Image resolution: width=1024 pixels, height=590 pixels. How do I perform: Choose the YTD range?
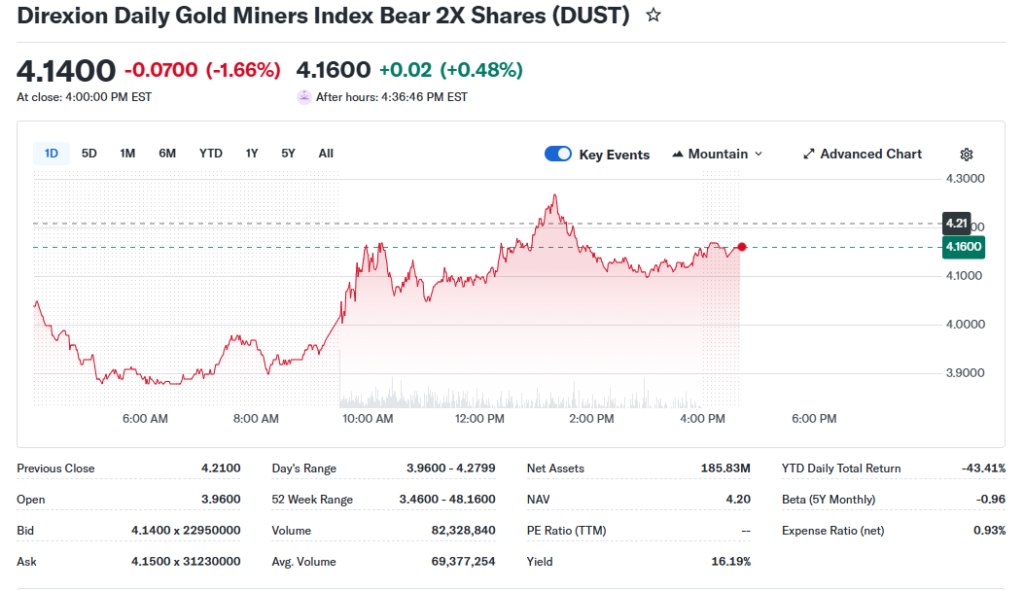[210, 153]
